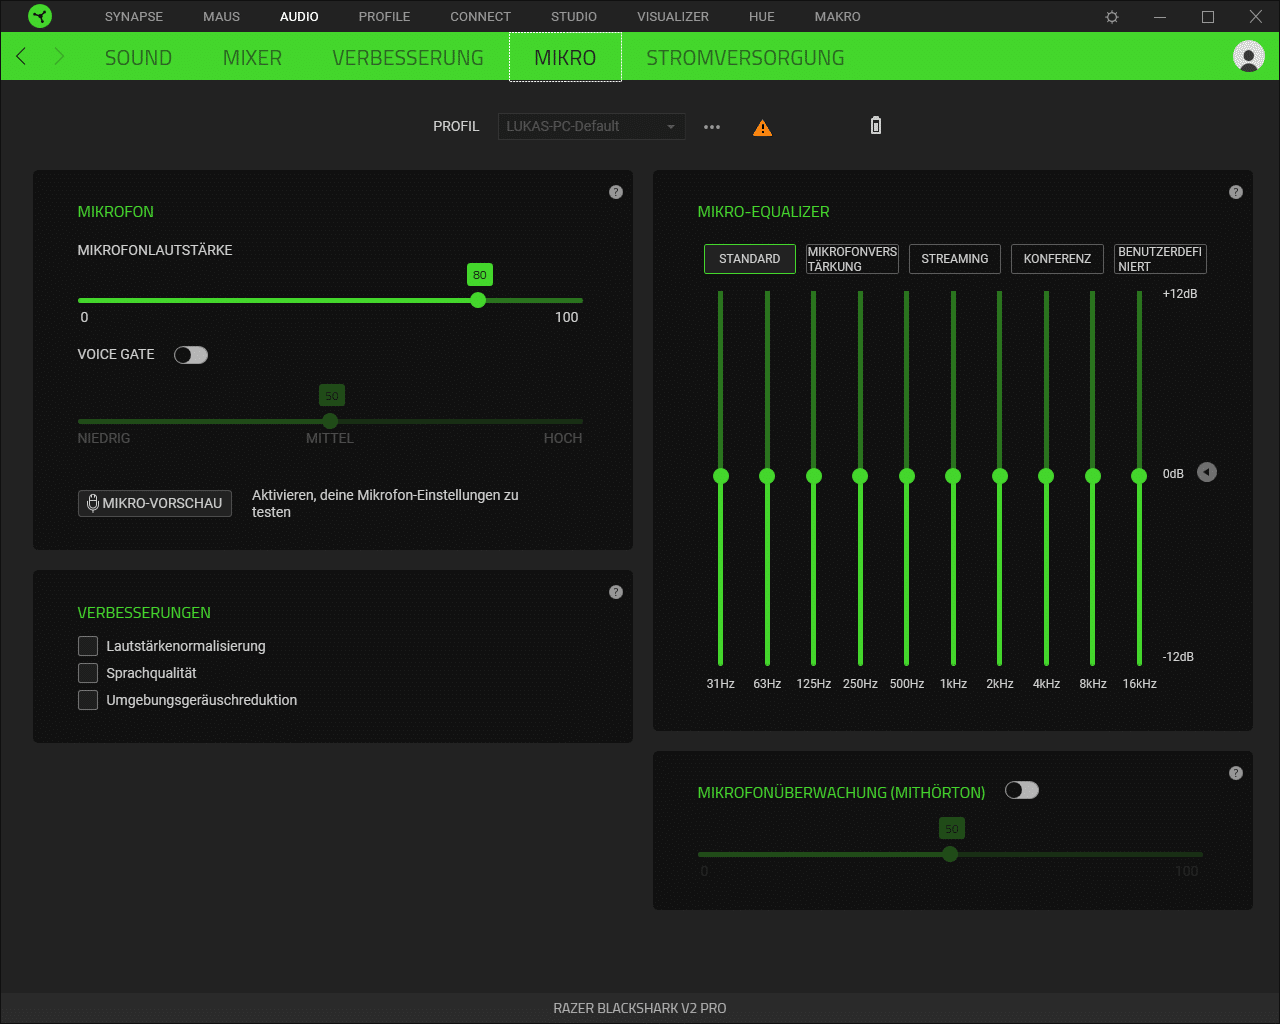Click the battery status icon

click(x=876, y=126)
